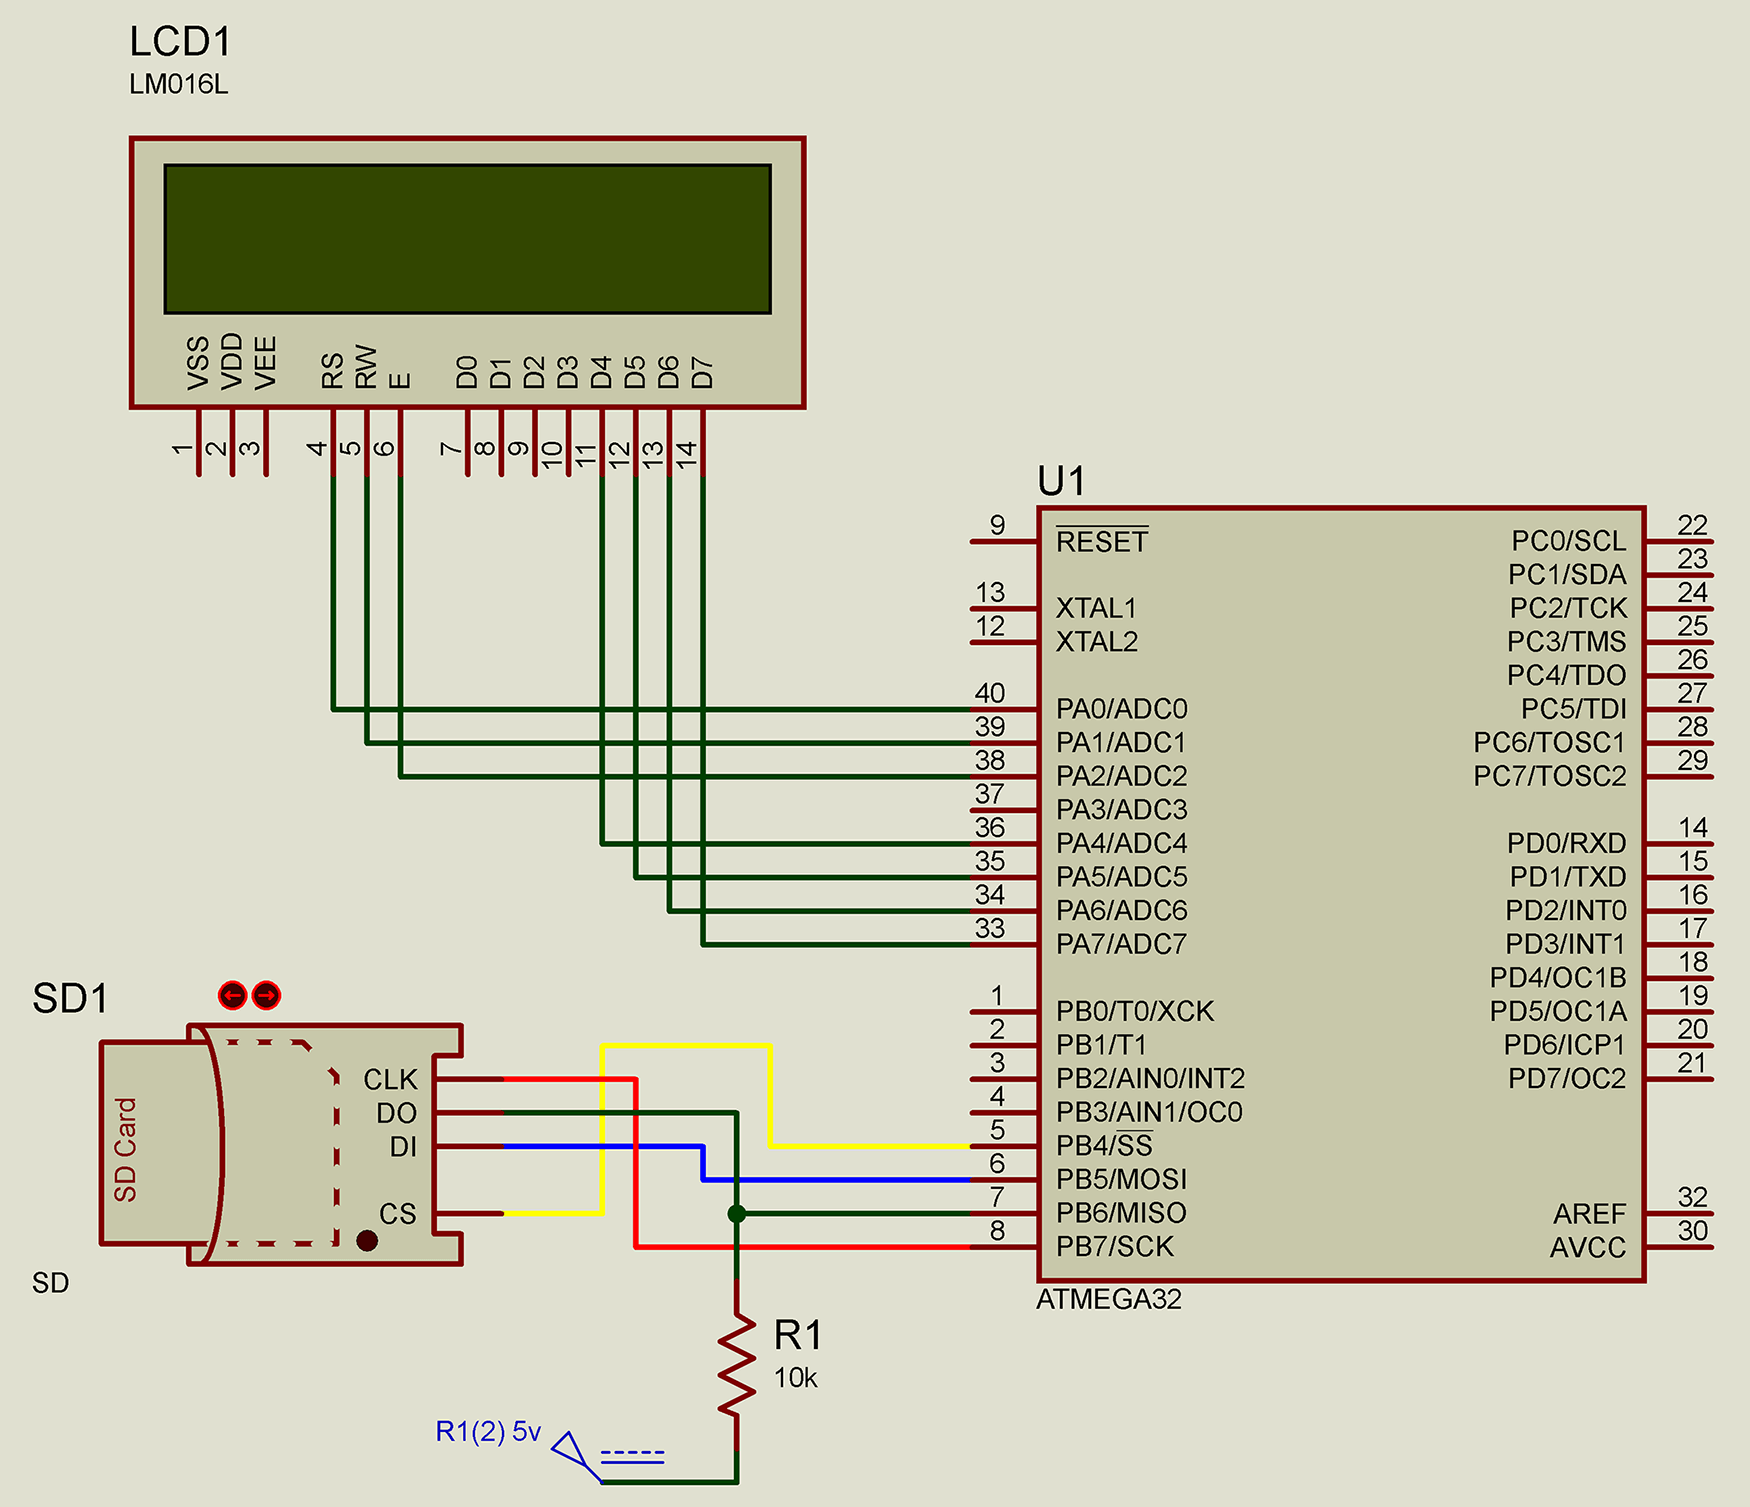This screenshot has height=1507, width=1750.
Task: Click the PA0/ADC0 pin label
Action: (1122, 709)
